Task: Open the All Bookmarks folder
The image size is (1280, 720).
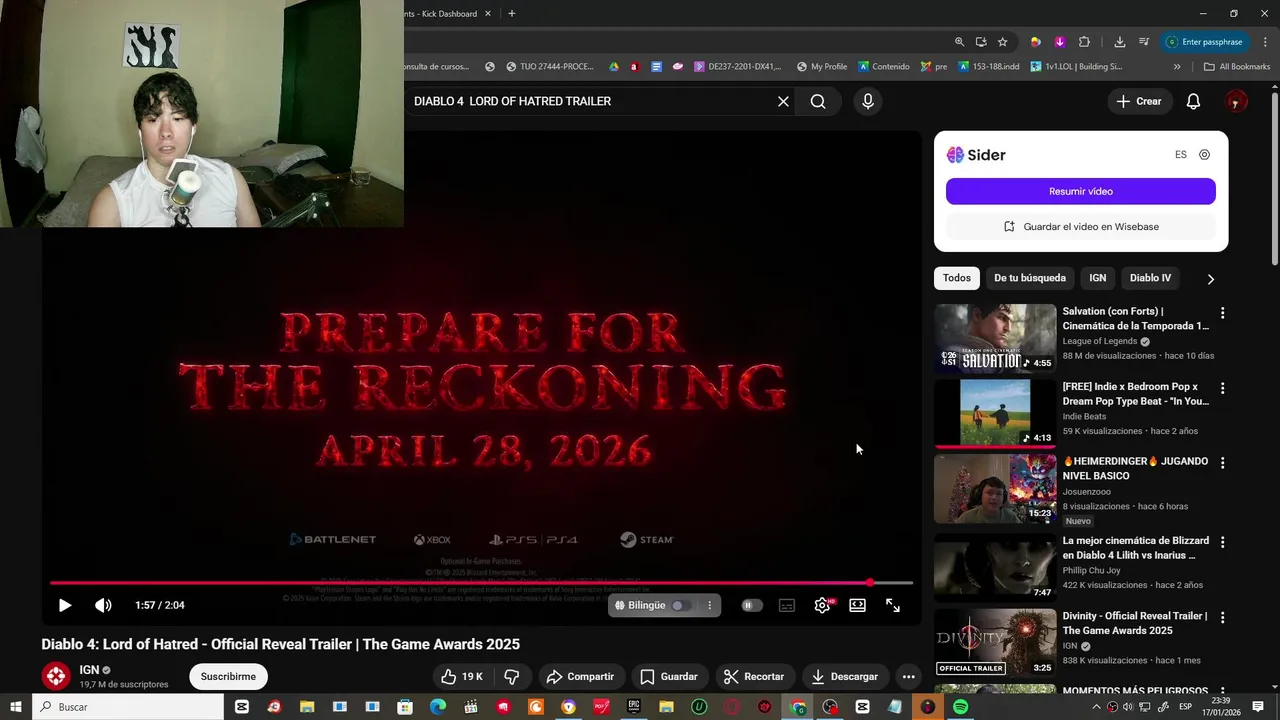Action: point(1237,67)
